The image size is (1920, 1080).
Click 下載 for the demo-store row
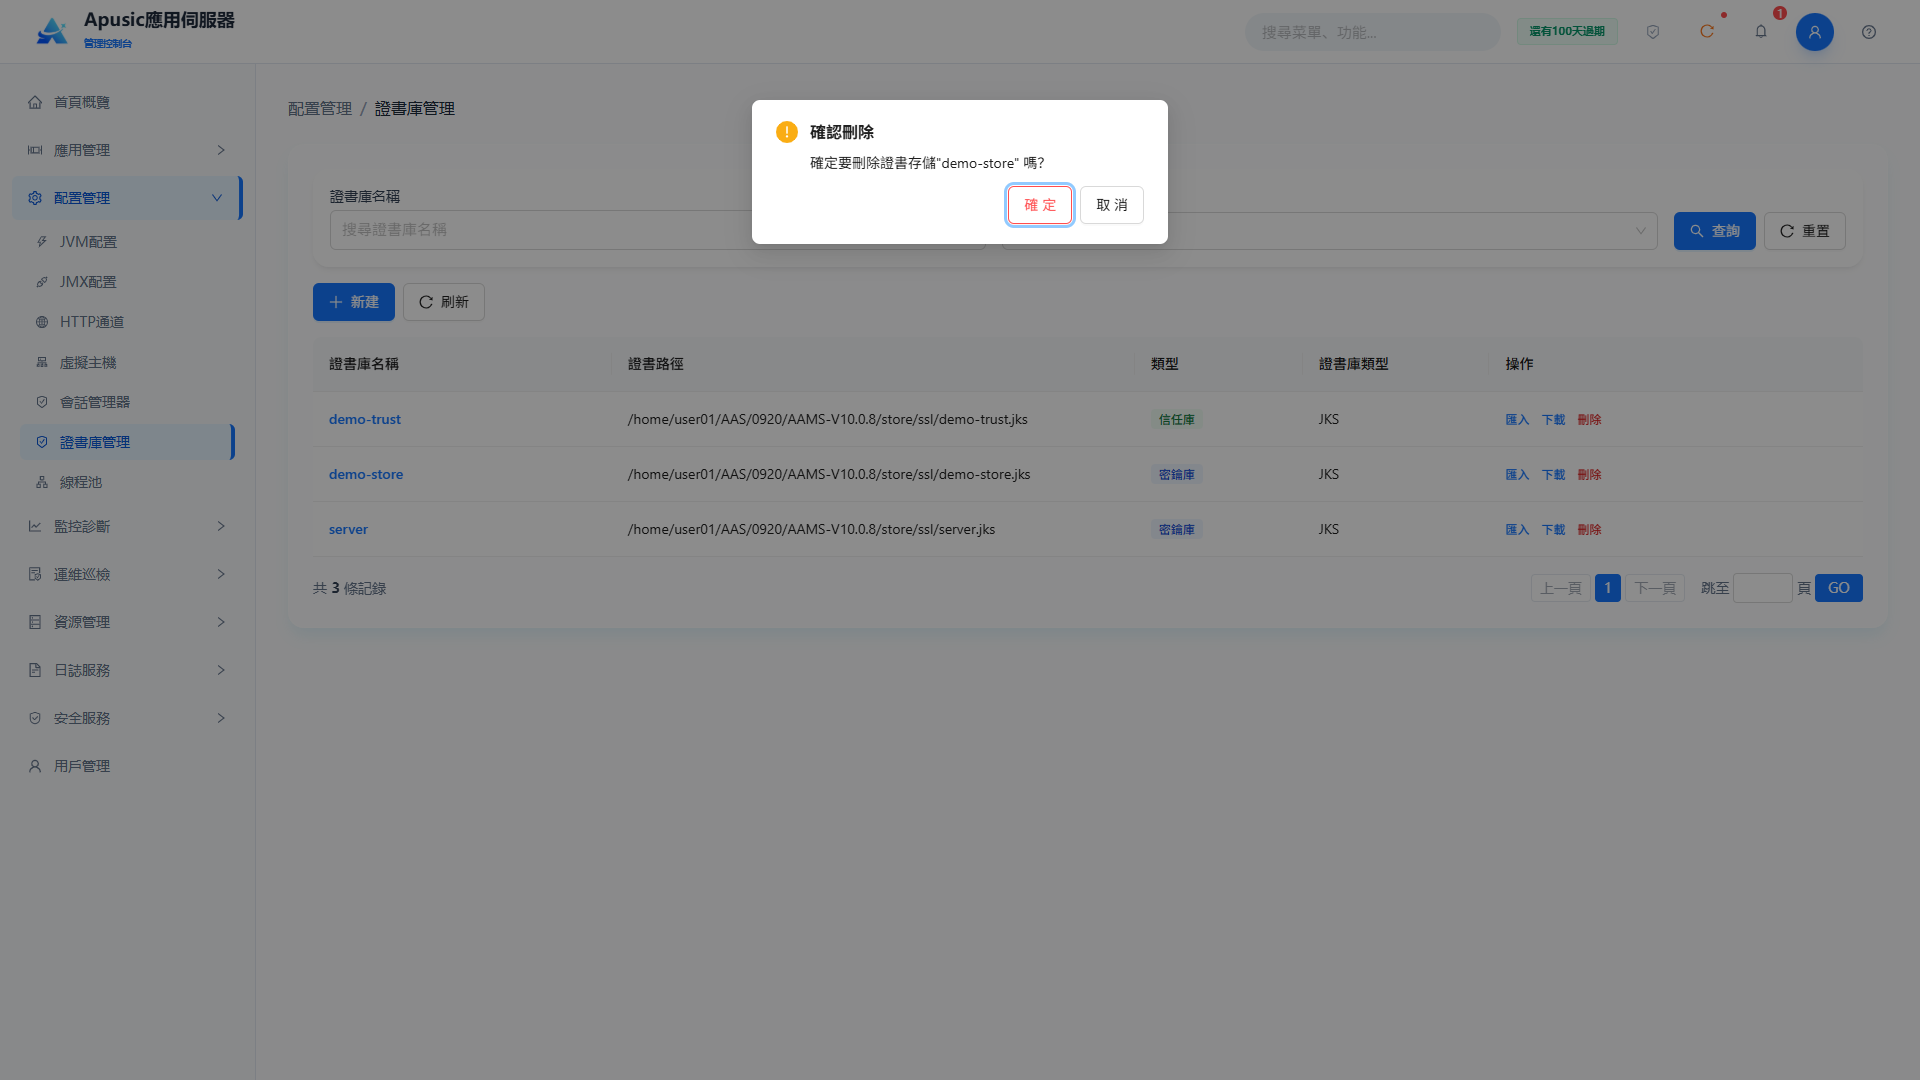pyautogui.click(x=1553, y=474)
